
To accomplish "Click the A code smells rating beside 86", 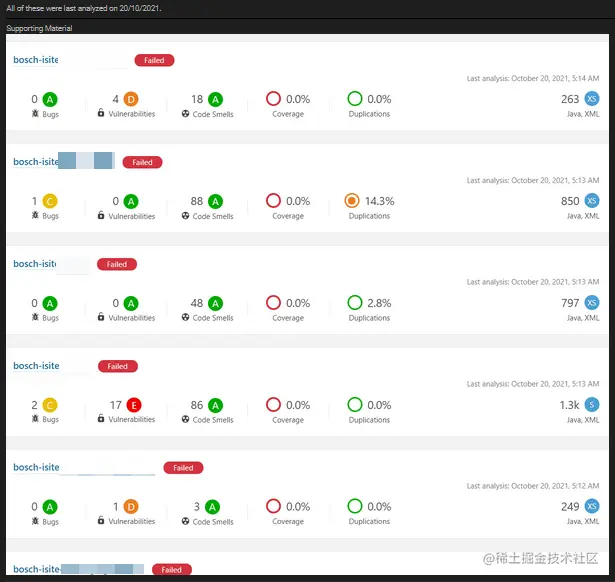I will 215,405.
